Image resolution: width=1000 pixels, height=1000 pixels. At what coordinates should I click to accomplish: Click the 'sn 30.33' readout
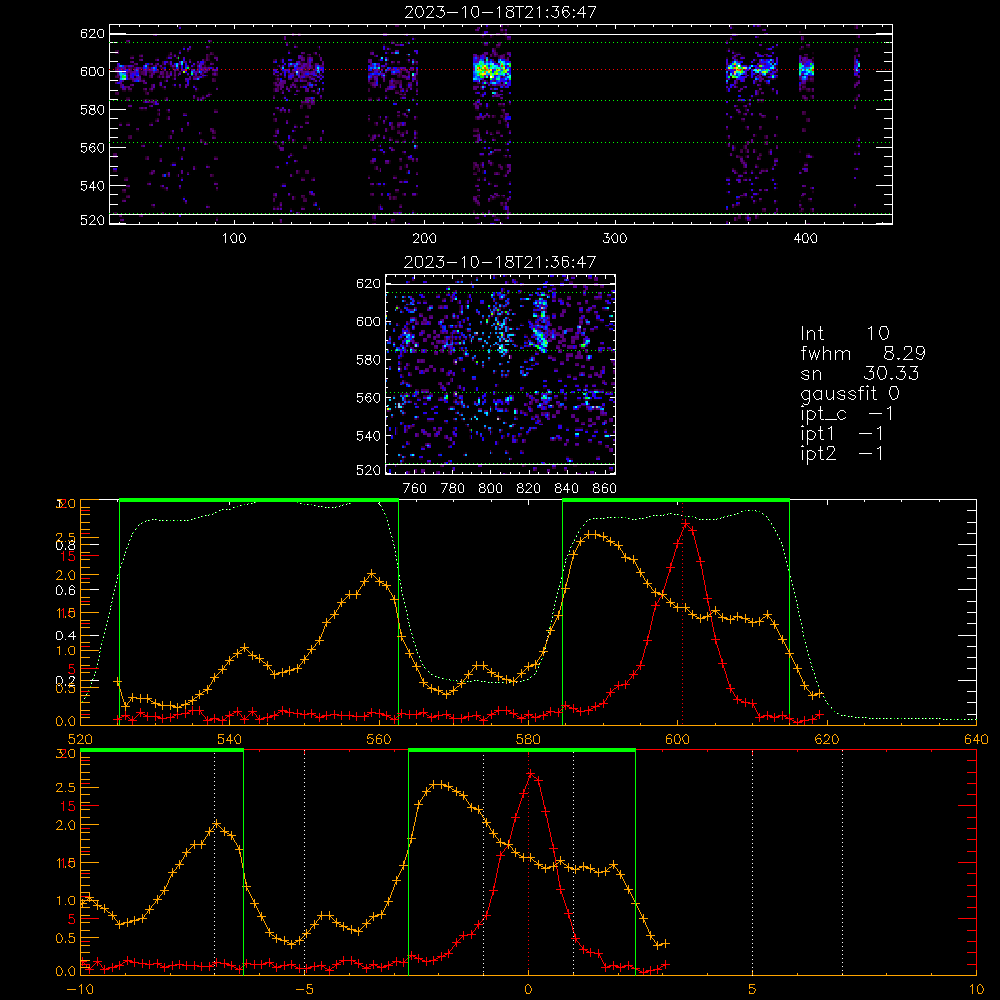coord(860,373)
